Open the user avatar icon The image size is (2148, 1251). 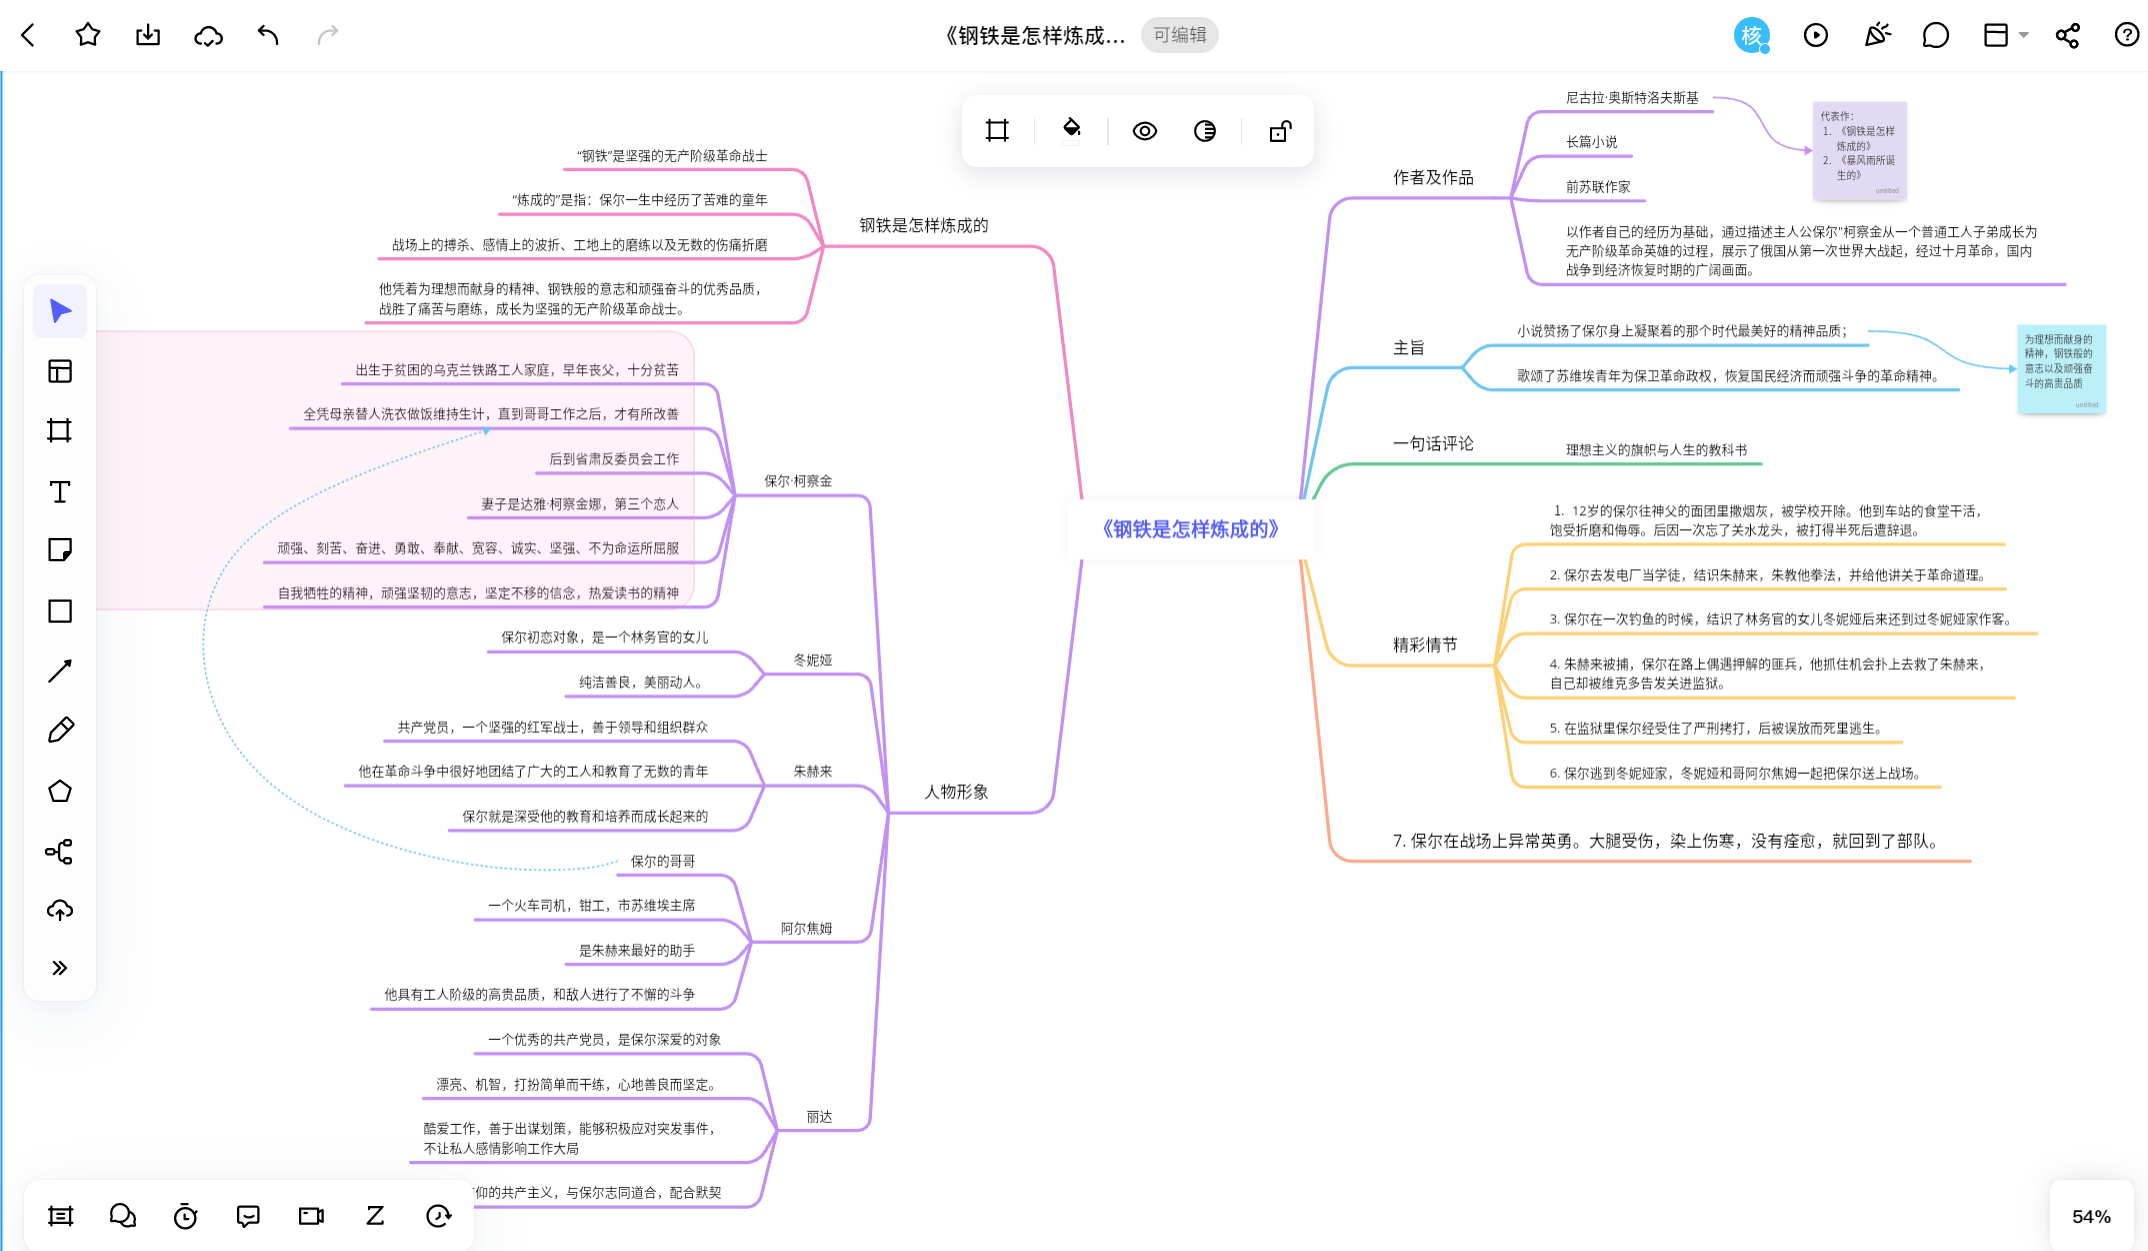(x=1751, y=36)
